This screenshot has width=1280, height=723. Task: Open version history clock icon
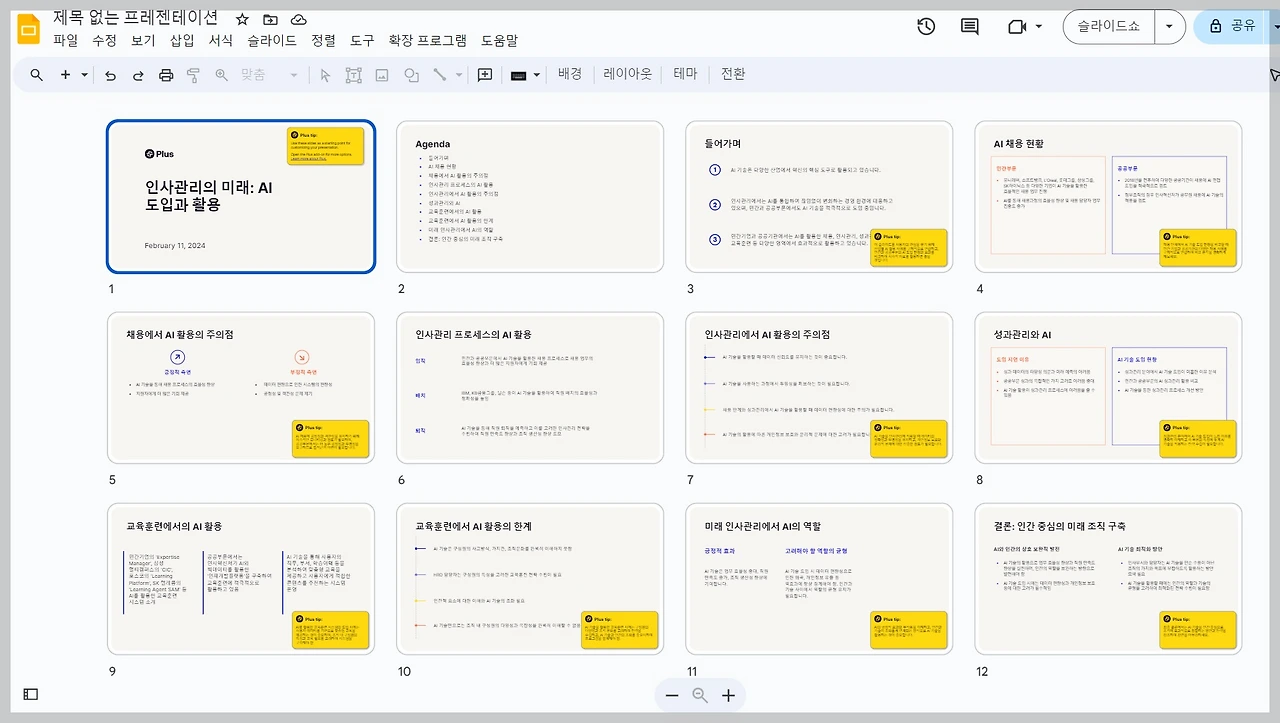926,27
